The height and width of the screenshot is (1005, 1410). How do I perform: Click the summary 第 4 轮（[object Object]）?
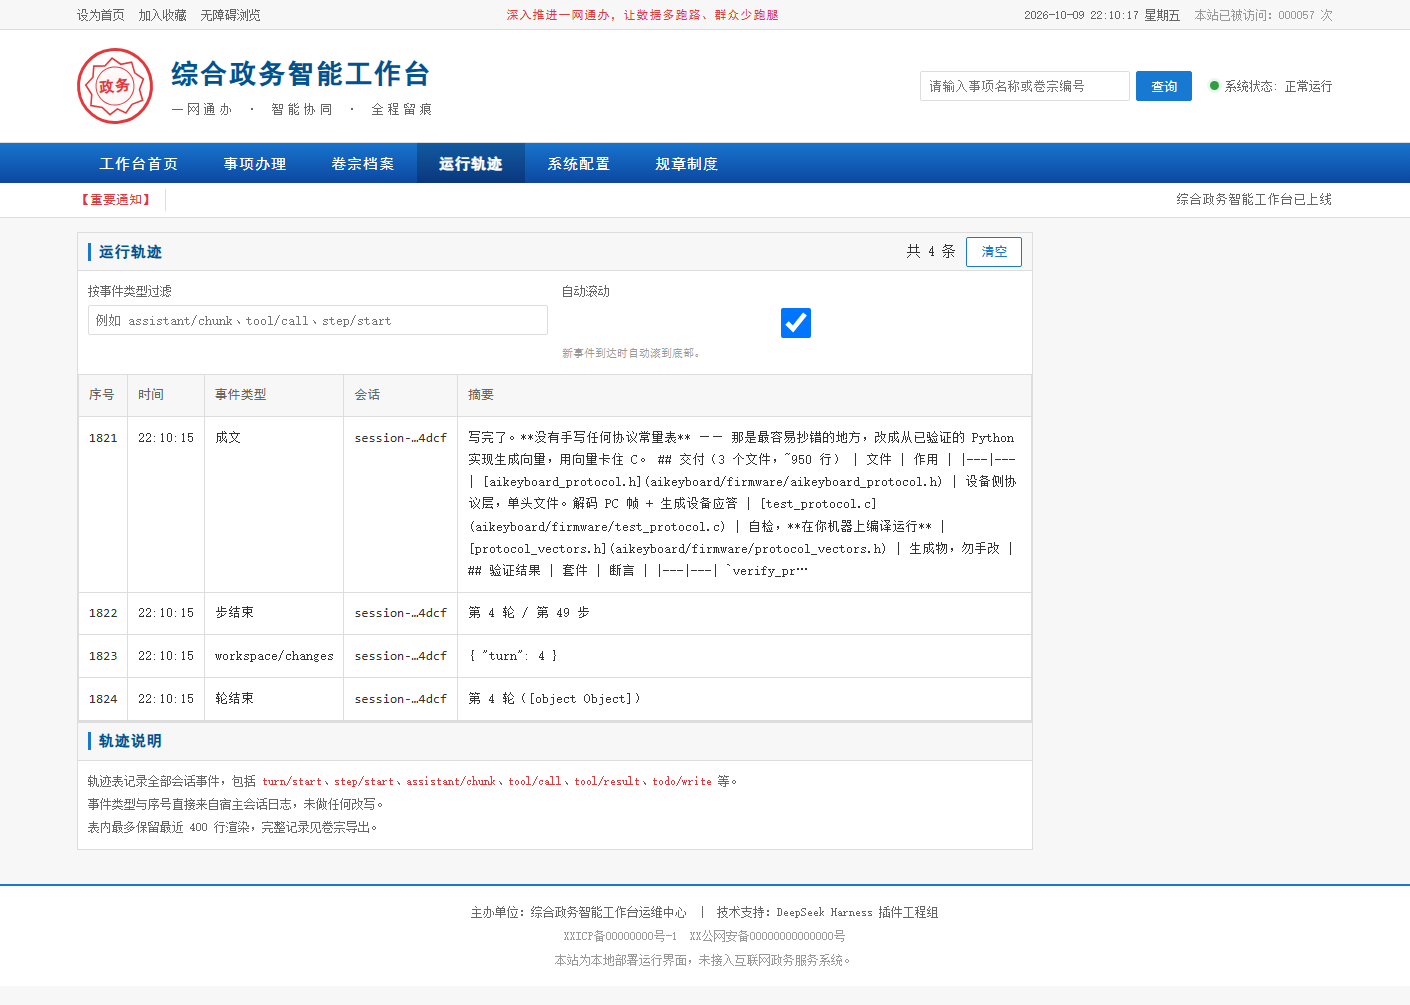point(555,699)
